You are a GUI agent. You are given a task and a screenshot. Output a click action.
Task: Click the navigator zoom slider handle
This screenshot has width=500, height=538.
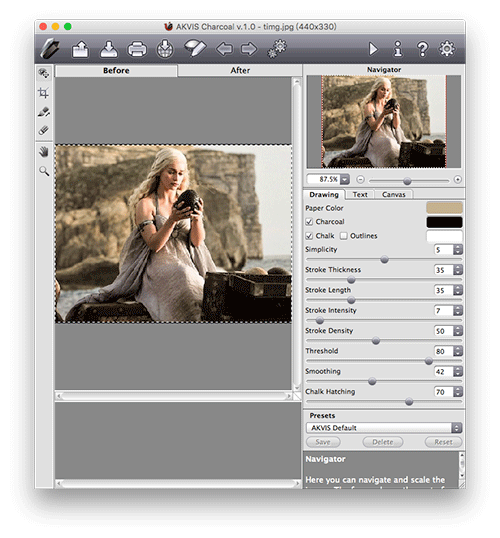(407, 180)
